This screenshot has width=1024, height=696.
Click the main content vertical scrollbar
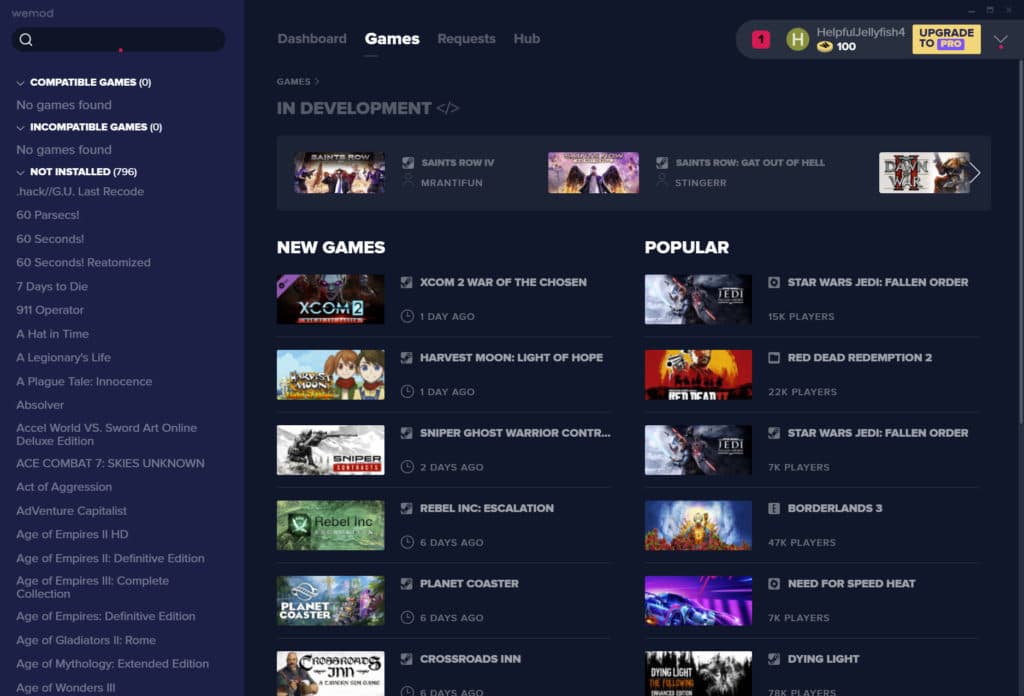(x=1020, y=242)
